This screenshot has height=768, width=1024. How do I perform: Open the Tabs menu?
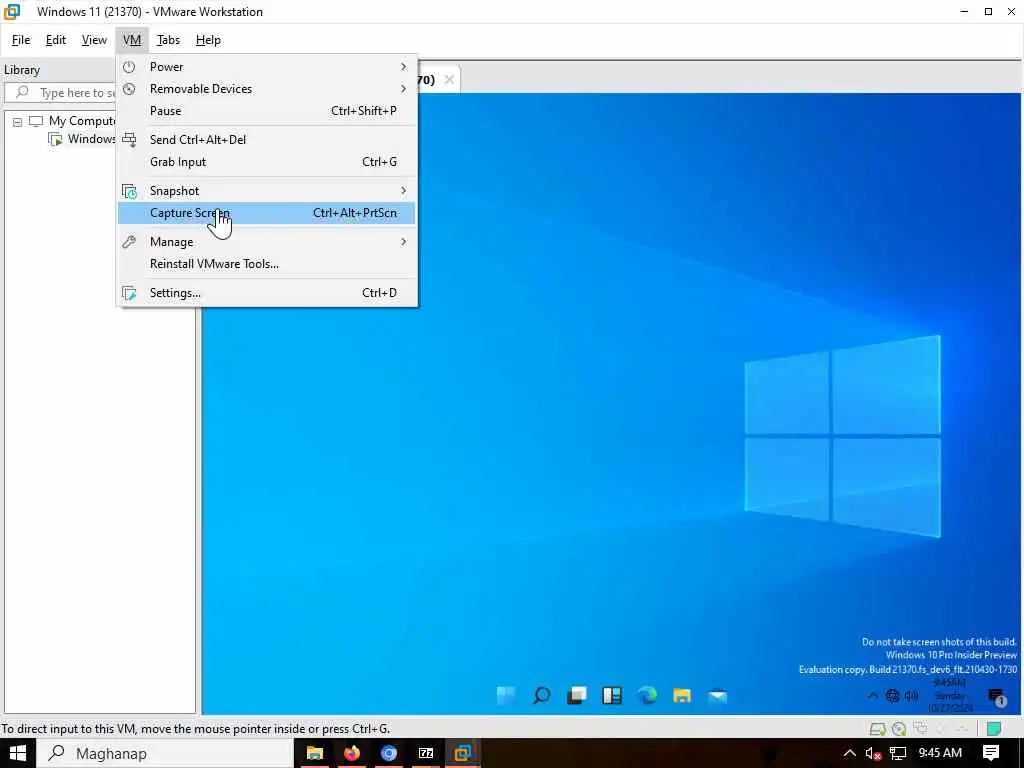click(168, 40)
